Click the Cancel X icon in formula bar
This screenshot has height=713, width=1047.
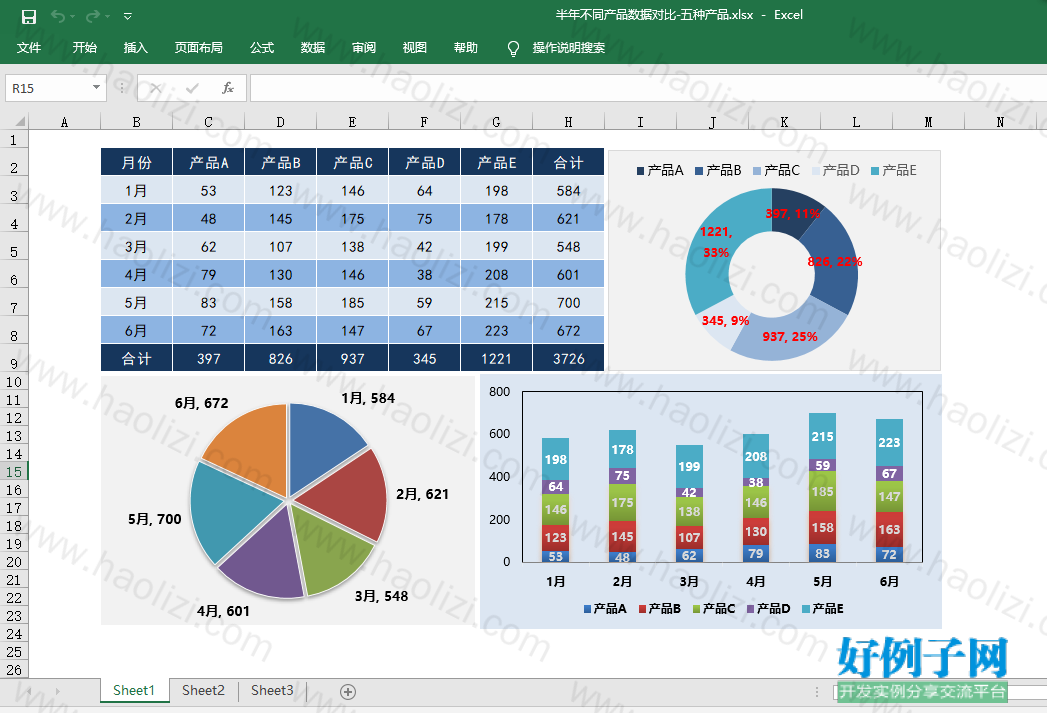pos(156,88)
